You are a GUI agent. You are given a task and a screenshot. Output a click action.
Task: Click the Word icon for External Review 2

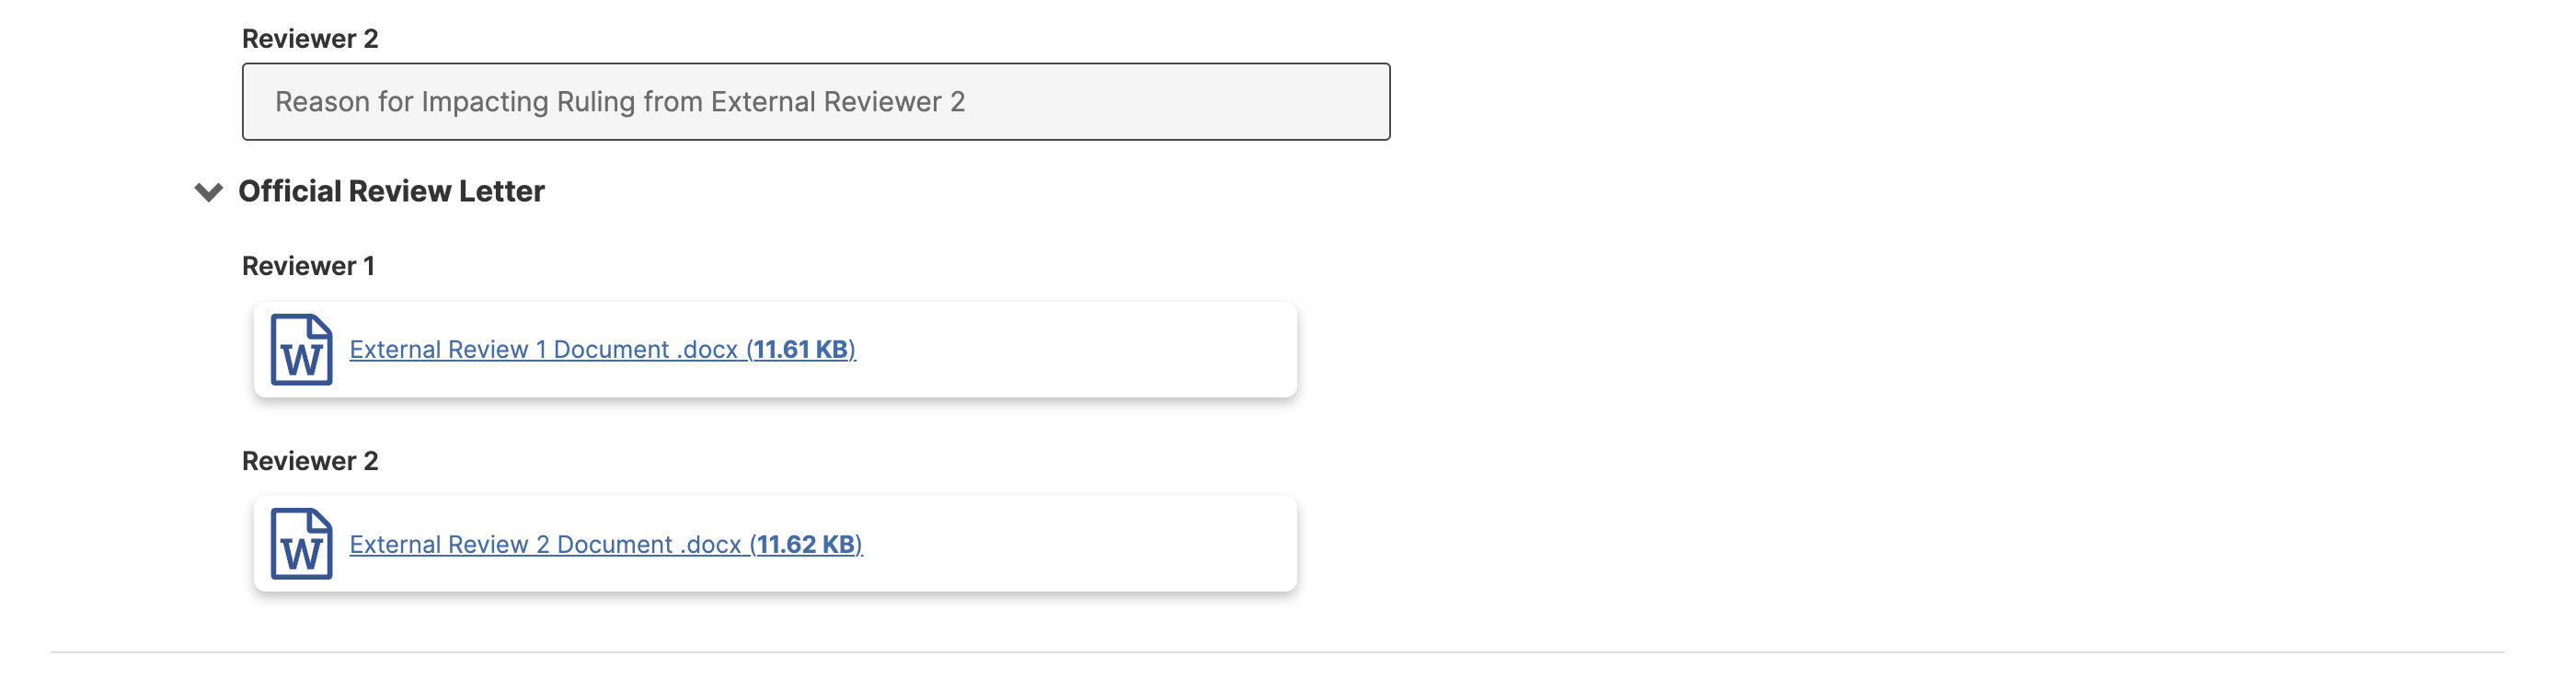[x=301, y=543]
